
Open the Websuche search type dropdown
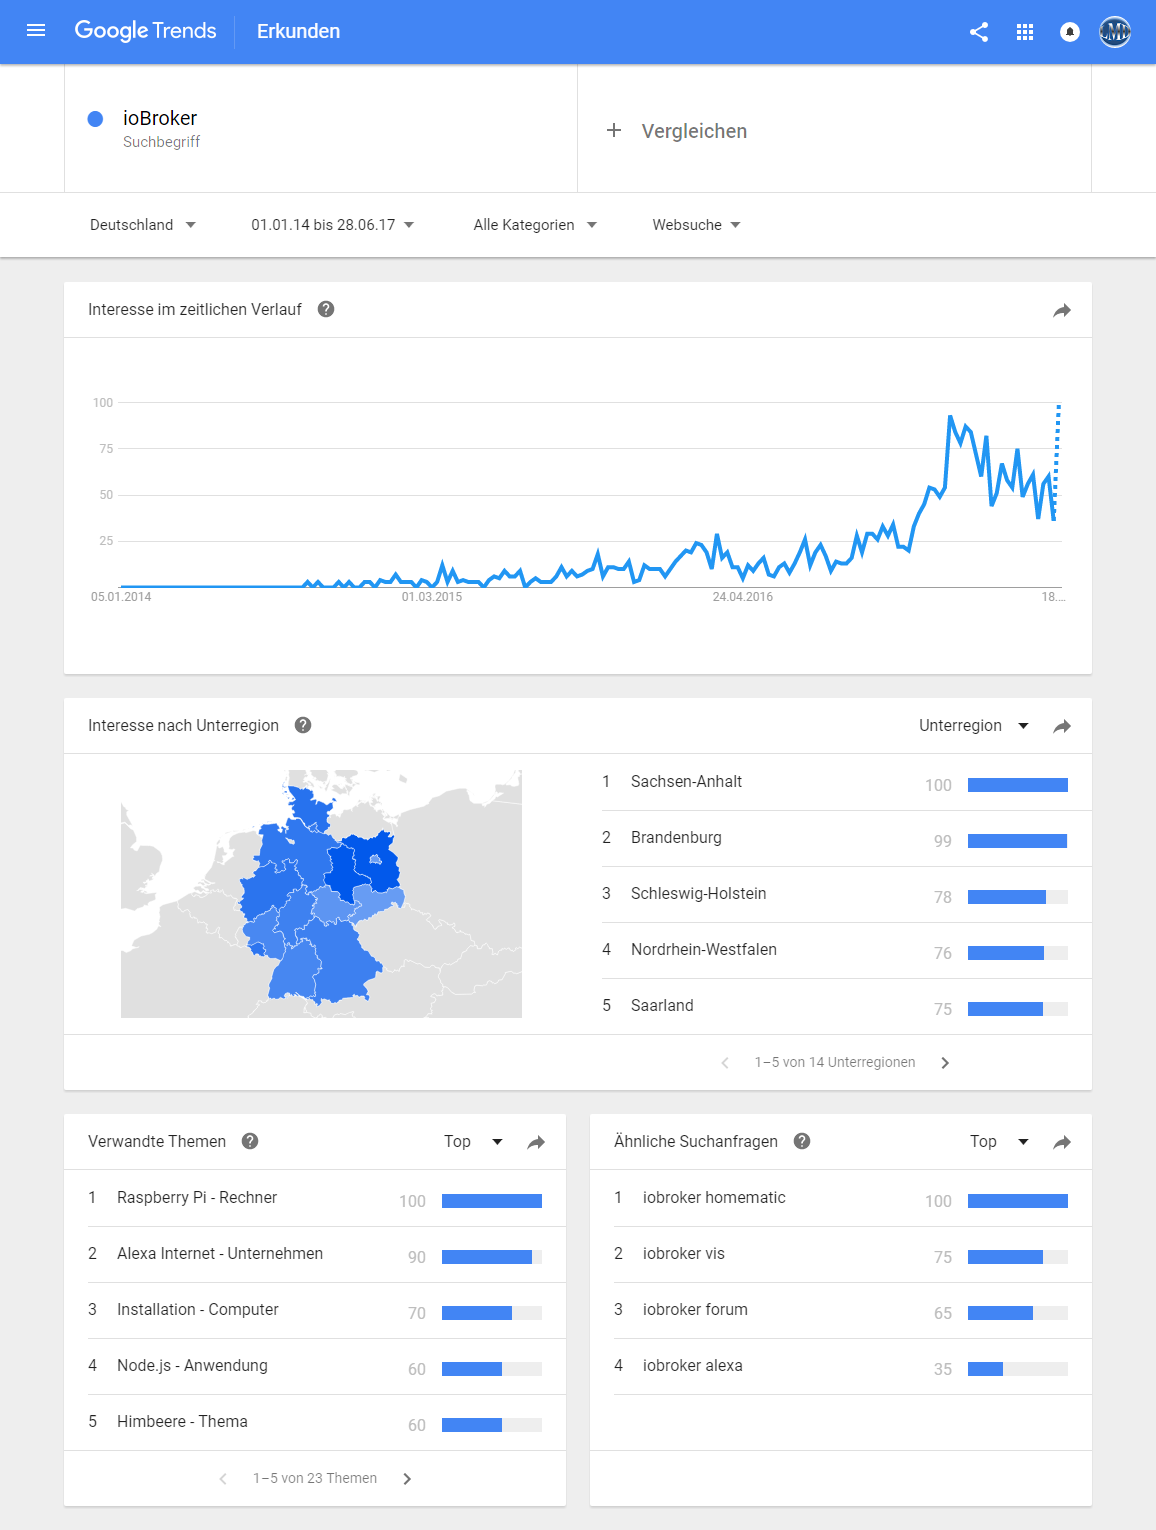(697, 225)
